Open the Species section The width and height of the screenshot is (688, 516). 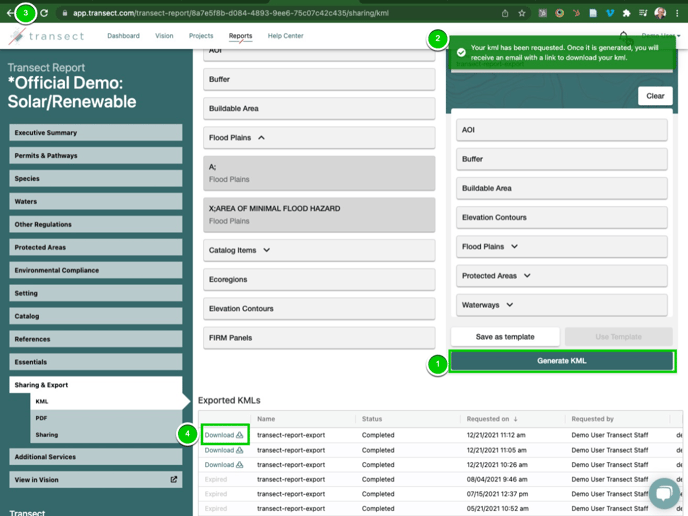(96, 179)
